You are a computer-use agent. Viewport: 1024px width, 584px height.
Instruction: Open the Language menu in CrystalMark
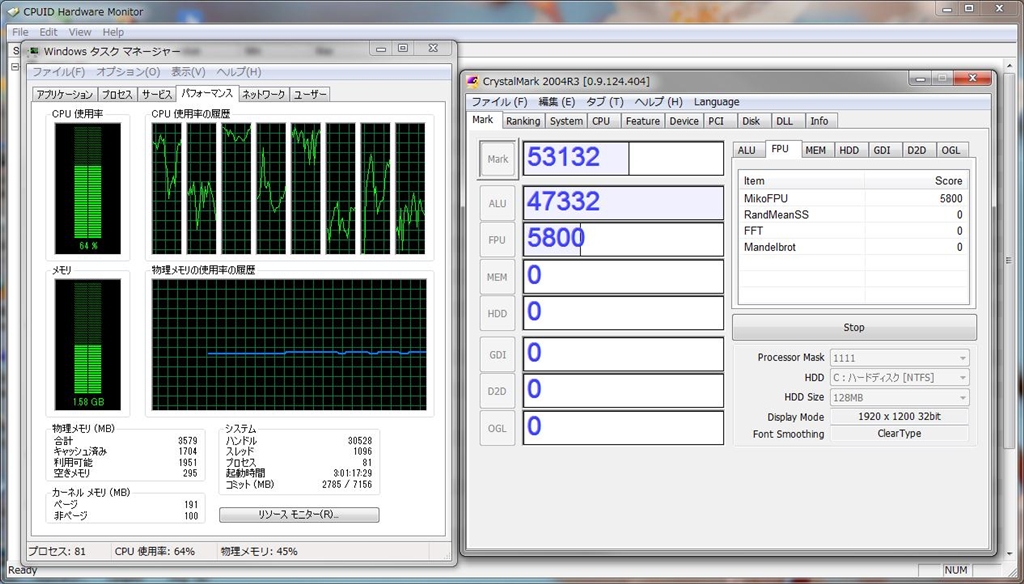pyautogui.click(x=716, y=102)
